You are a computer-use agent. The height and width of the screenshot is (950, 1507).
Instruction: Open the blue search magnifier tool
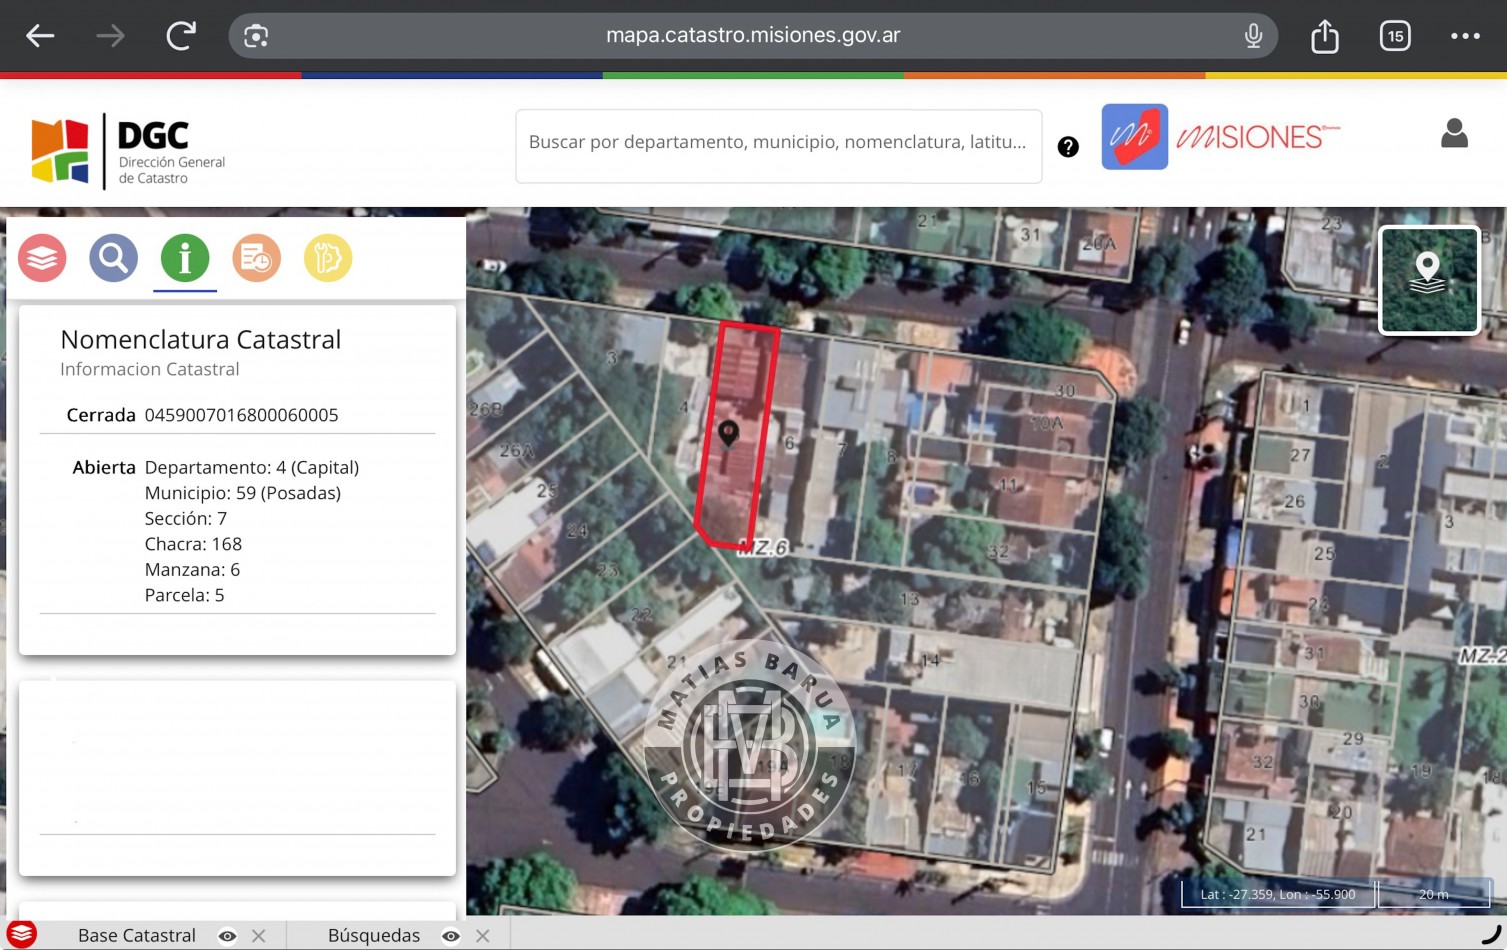tap(113, 258)
